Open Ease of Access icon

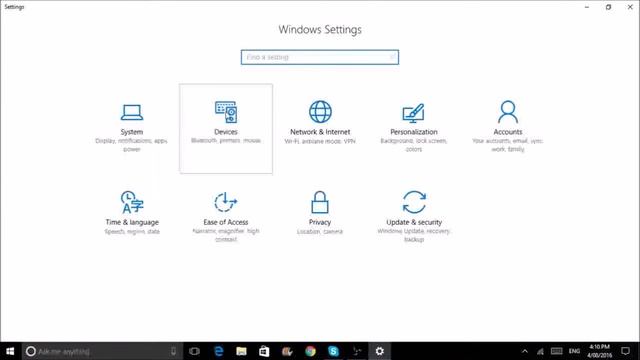226,202
